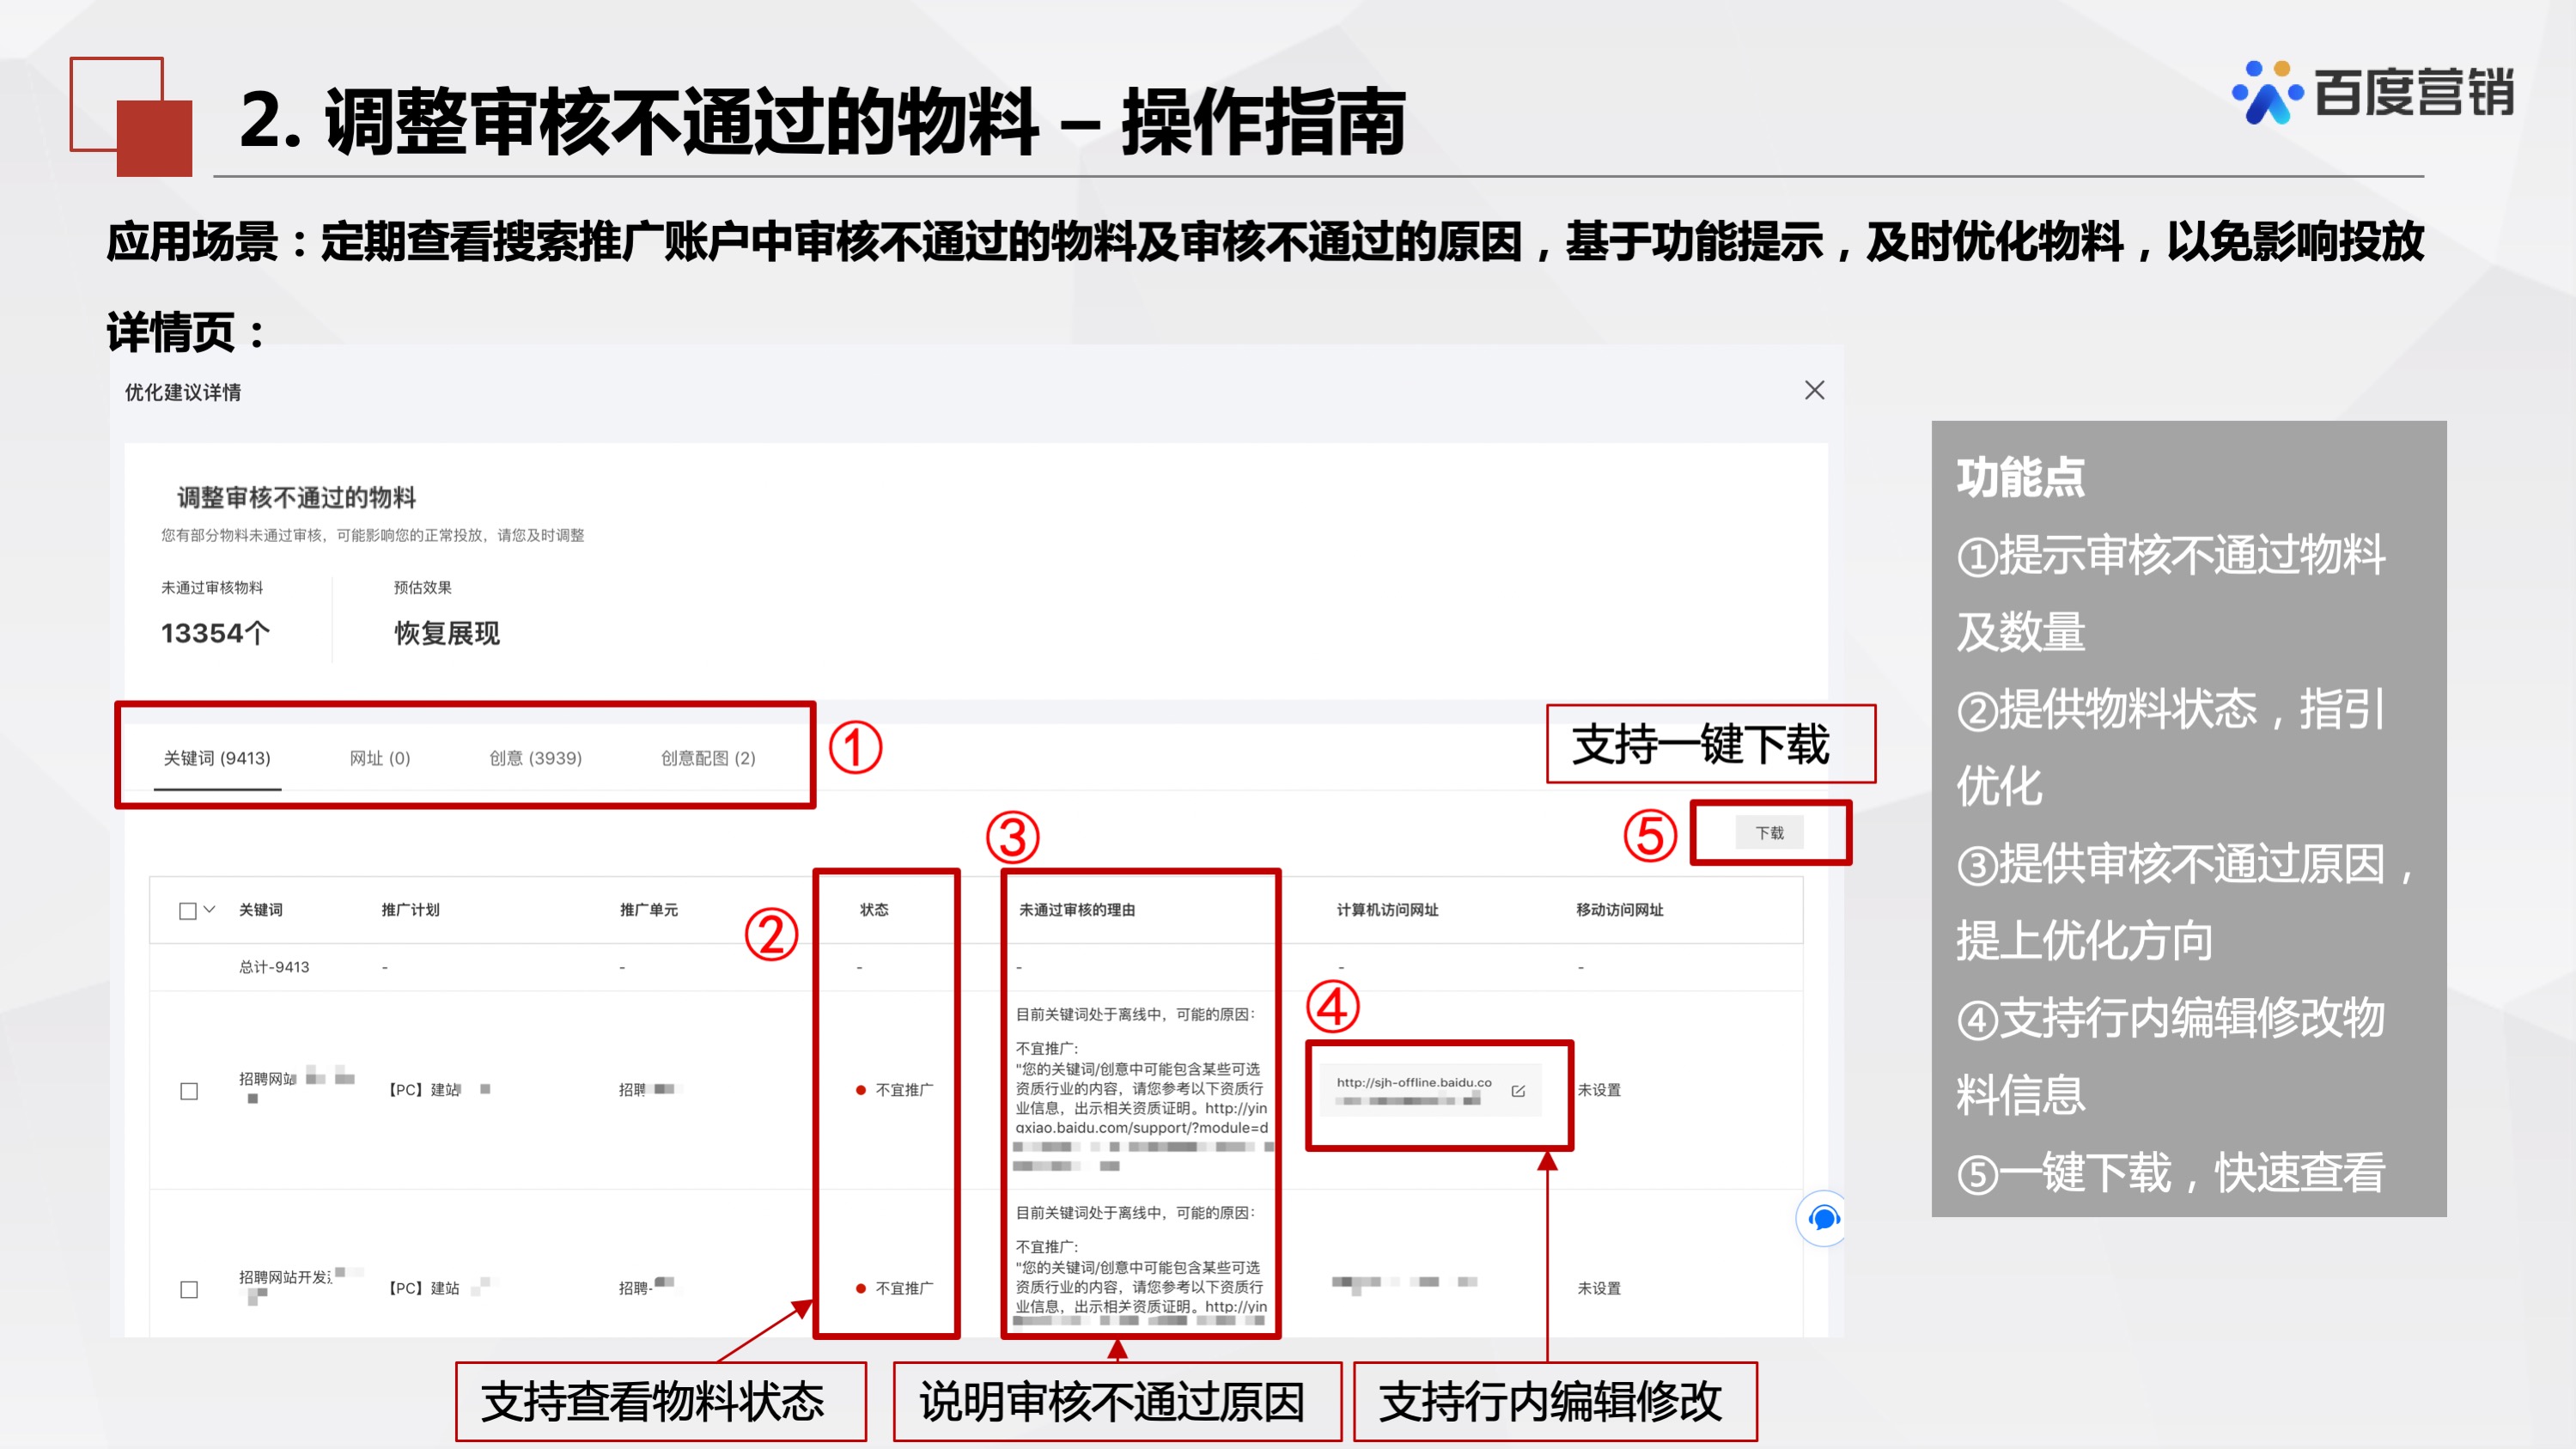Toggle the select-all checkbox in the table header
The height and width of the screenshot is (1449, 2576).
tap(187, 911)
